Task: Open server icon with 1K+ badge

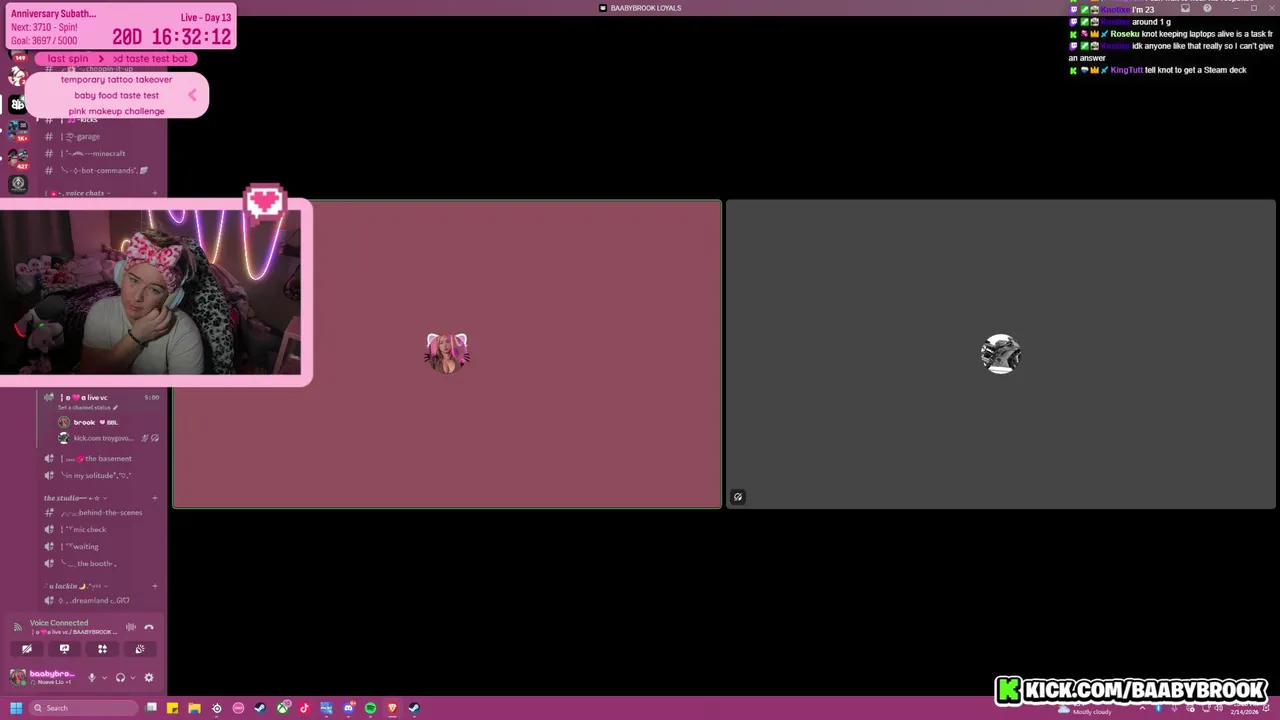Action: [x=17, y=131]
